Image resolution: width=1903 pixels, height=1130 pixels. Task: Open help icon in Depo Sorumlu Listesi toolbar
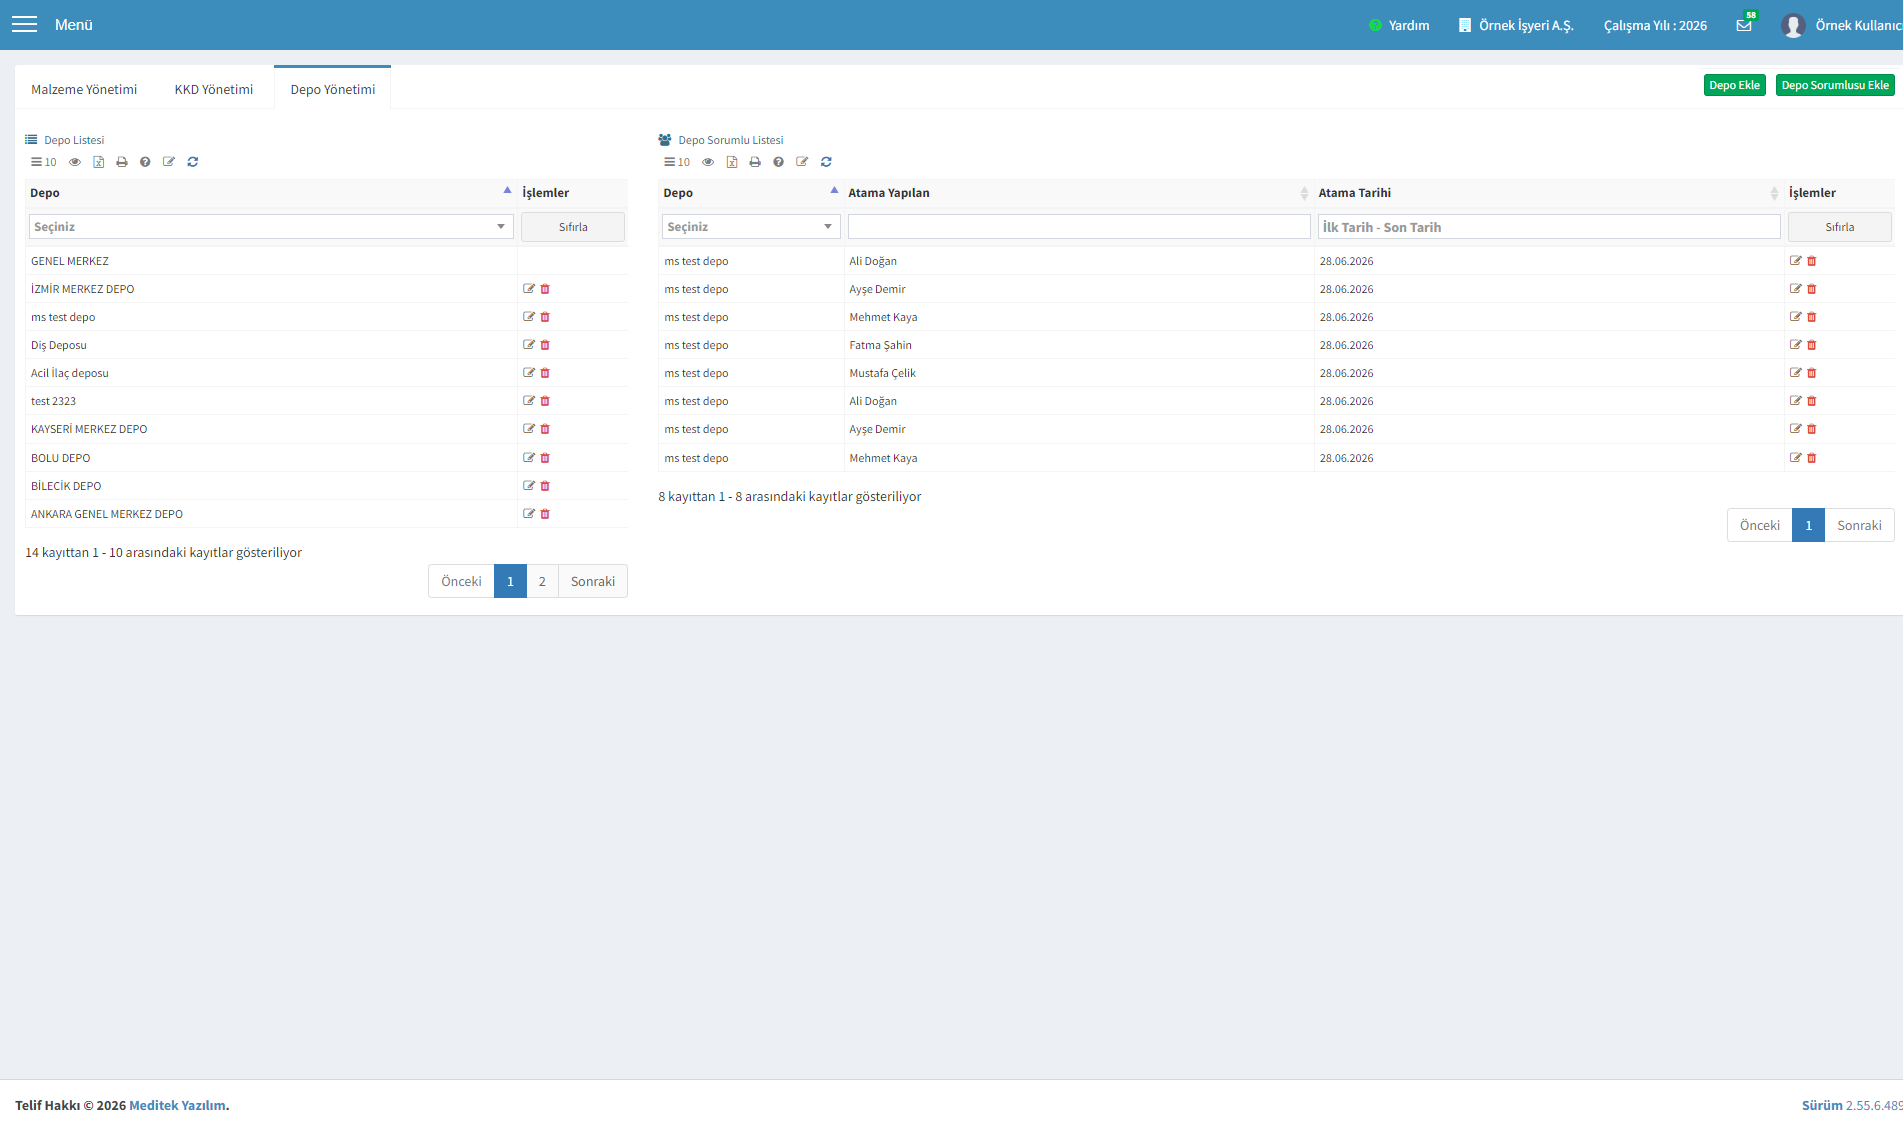778,162
